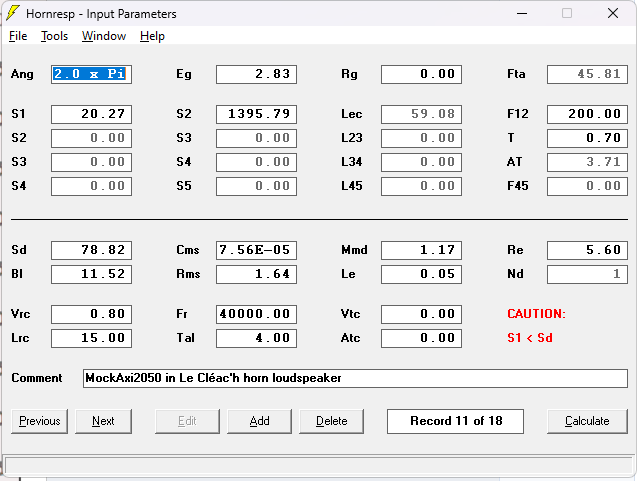Click the T field with 0.70
This screenshot has width=638, height=481.
587,138
